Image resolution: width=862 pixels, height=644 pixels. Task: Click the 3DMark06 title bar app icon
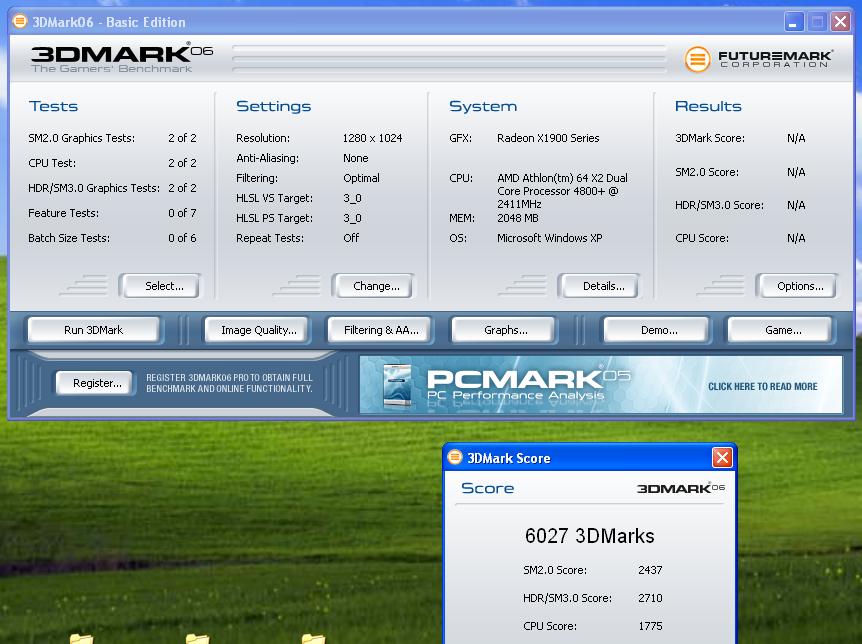(20, 21)
